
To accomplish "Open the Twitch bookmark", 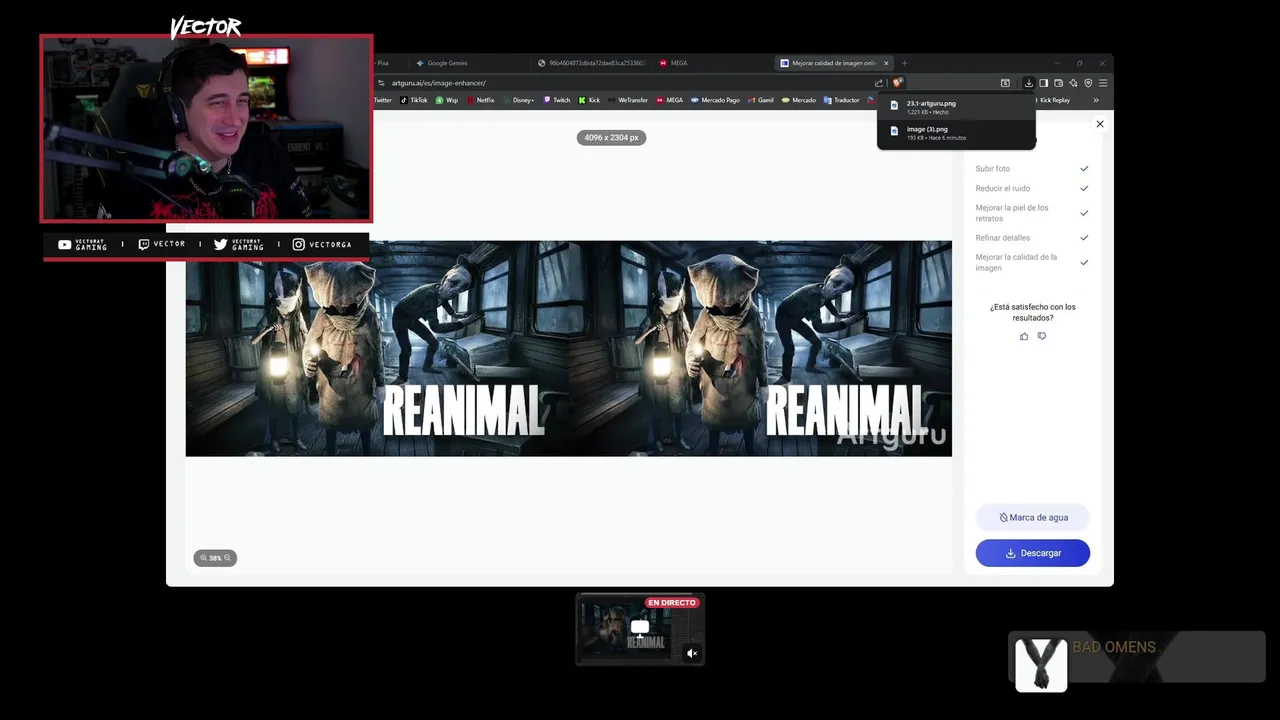I will (557, 100).
